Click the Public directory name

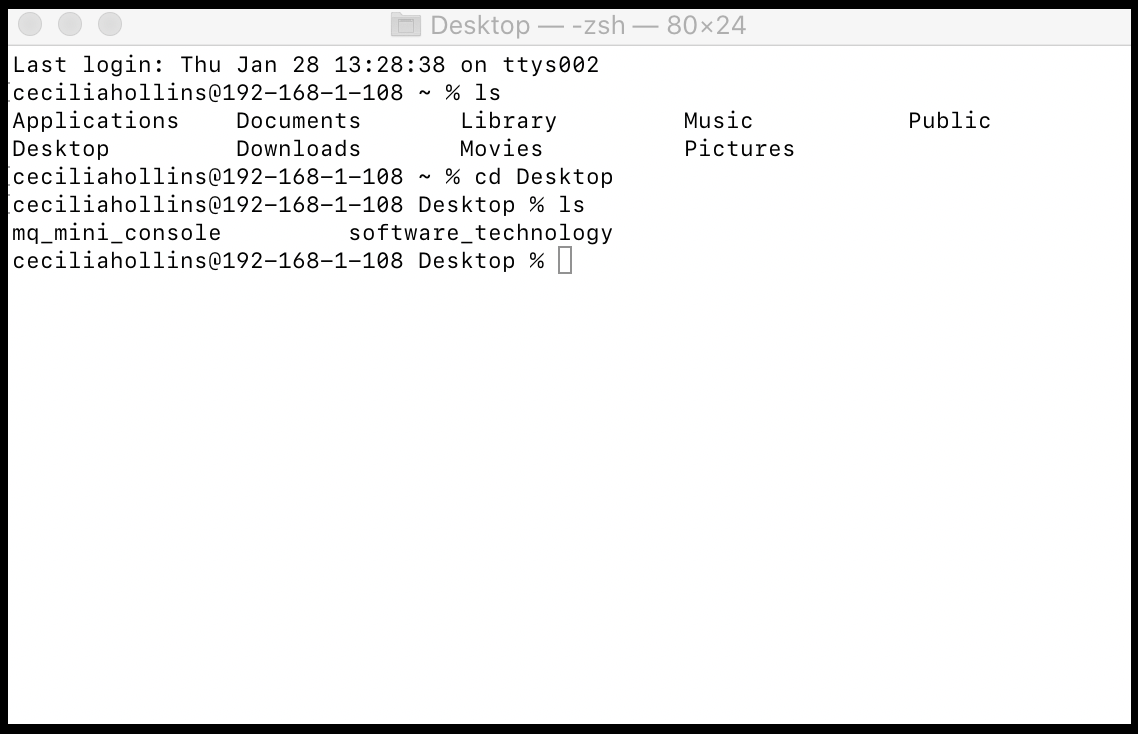tap(949, 121)
